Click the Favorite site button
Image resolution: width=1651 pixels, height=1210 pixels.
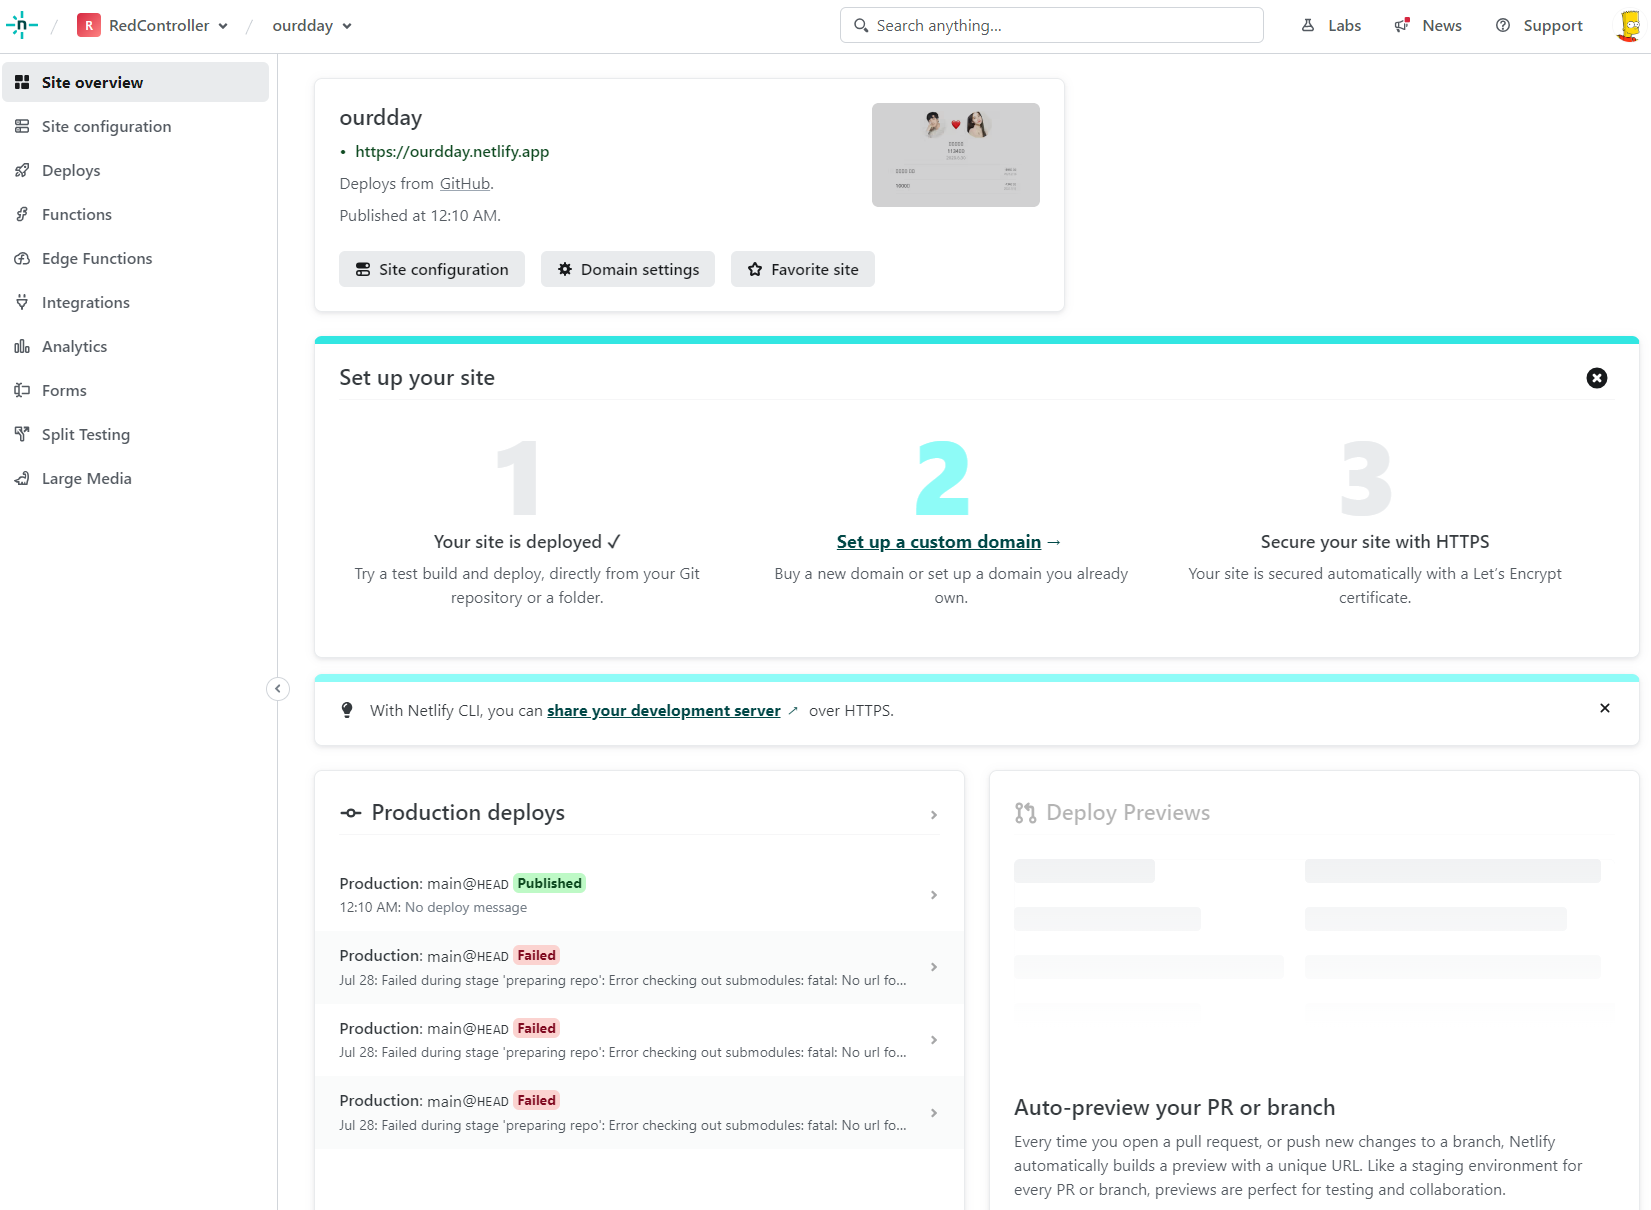tap(803, 269)
